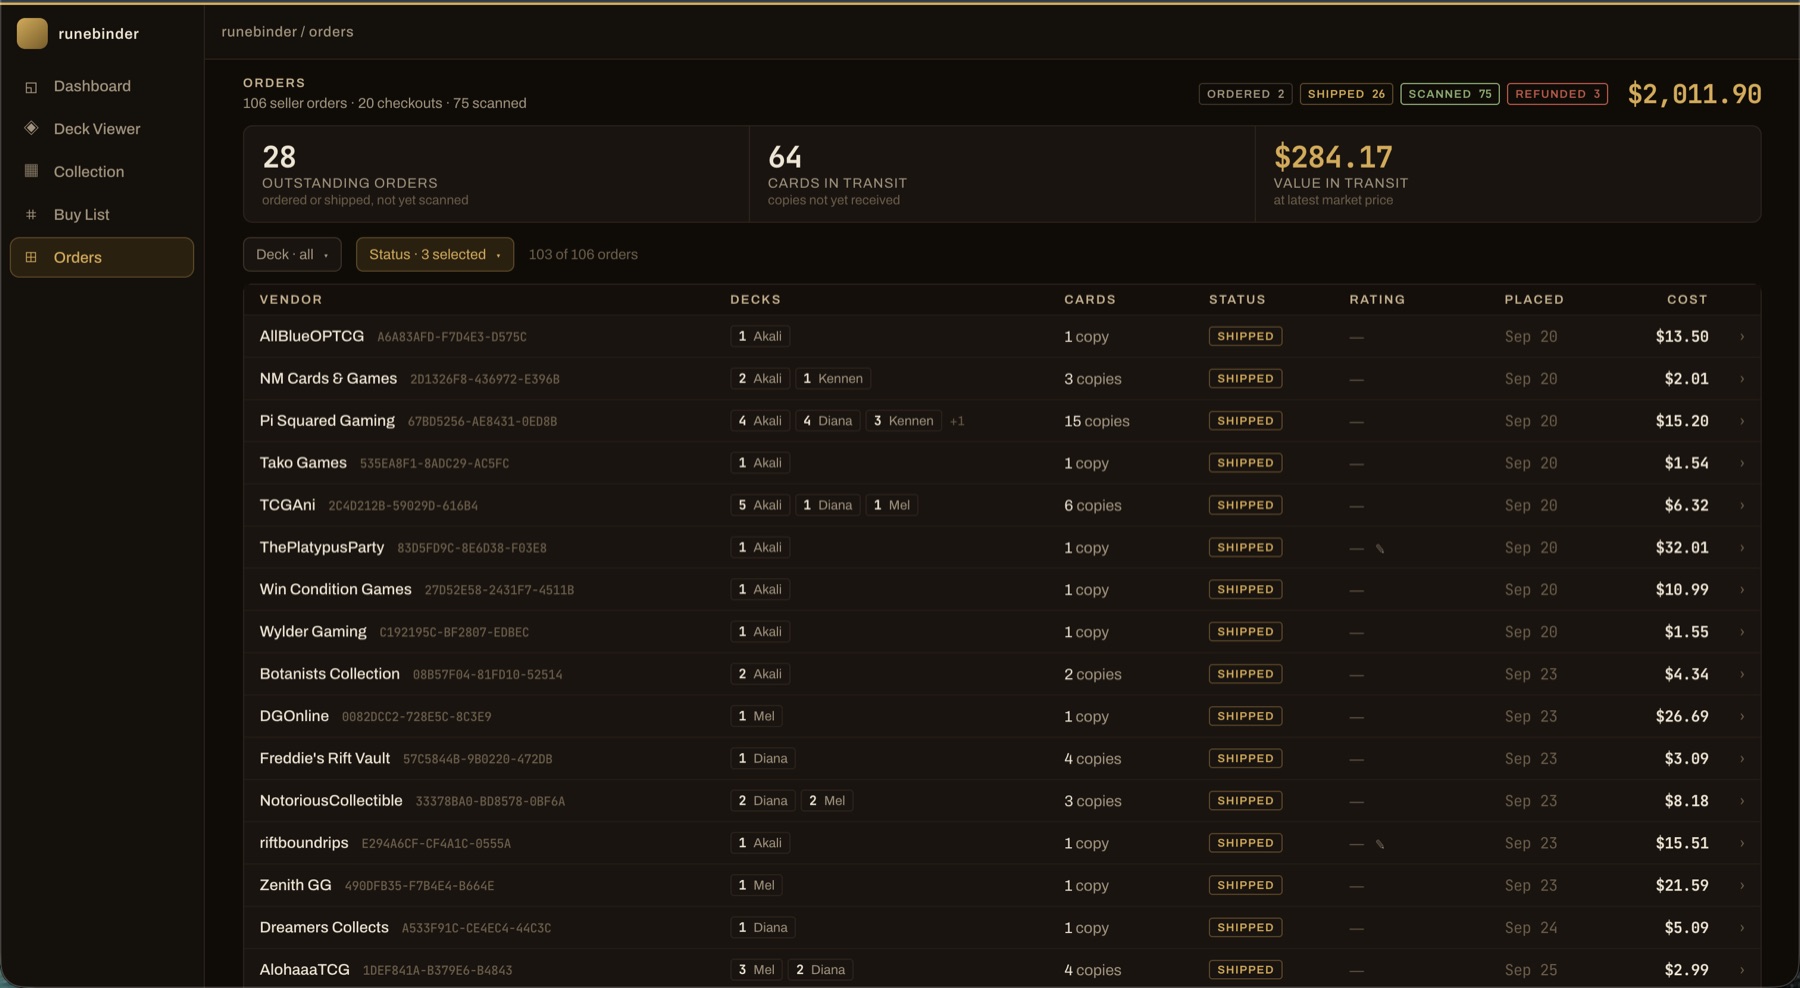Click order ID A6A83AFD-F7D4E3-D575C

click(452, 338)
